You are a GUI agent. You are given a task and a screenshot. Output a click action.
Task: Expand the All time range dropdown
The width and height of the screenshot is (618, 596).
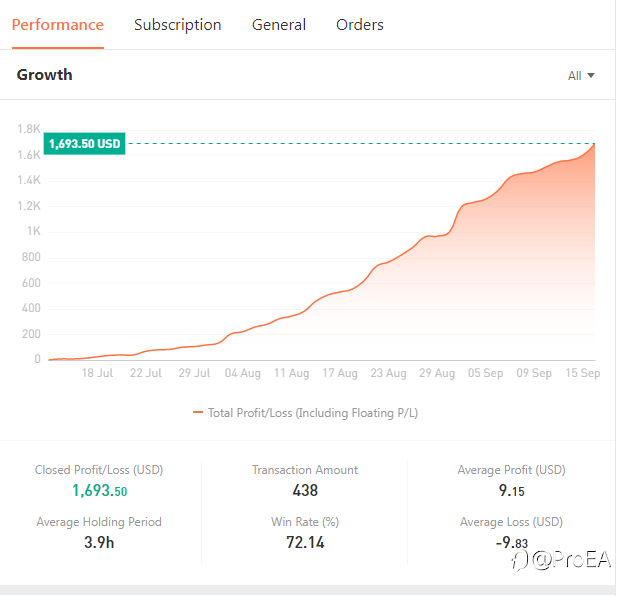click(580, 76)
